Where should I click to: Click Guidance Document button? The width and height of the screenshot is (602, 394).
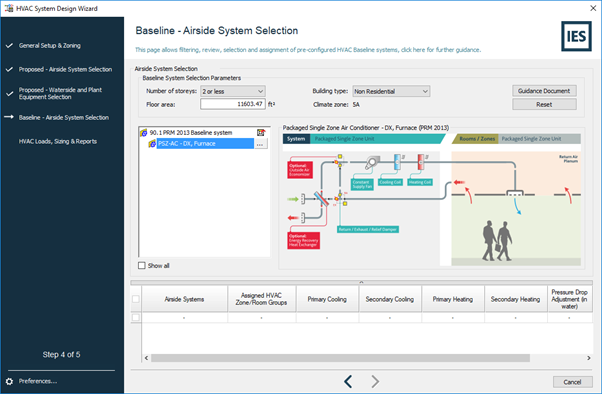pyautogui.click(x=544, y=91)
